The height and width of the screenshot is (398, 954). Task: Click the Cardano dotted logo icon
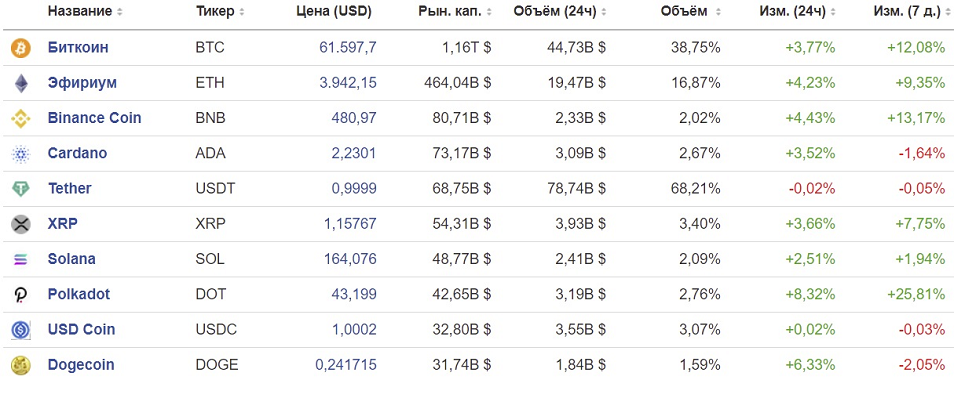click(x=21, y=154)
